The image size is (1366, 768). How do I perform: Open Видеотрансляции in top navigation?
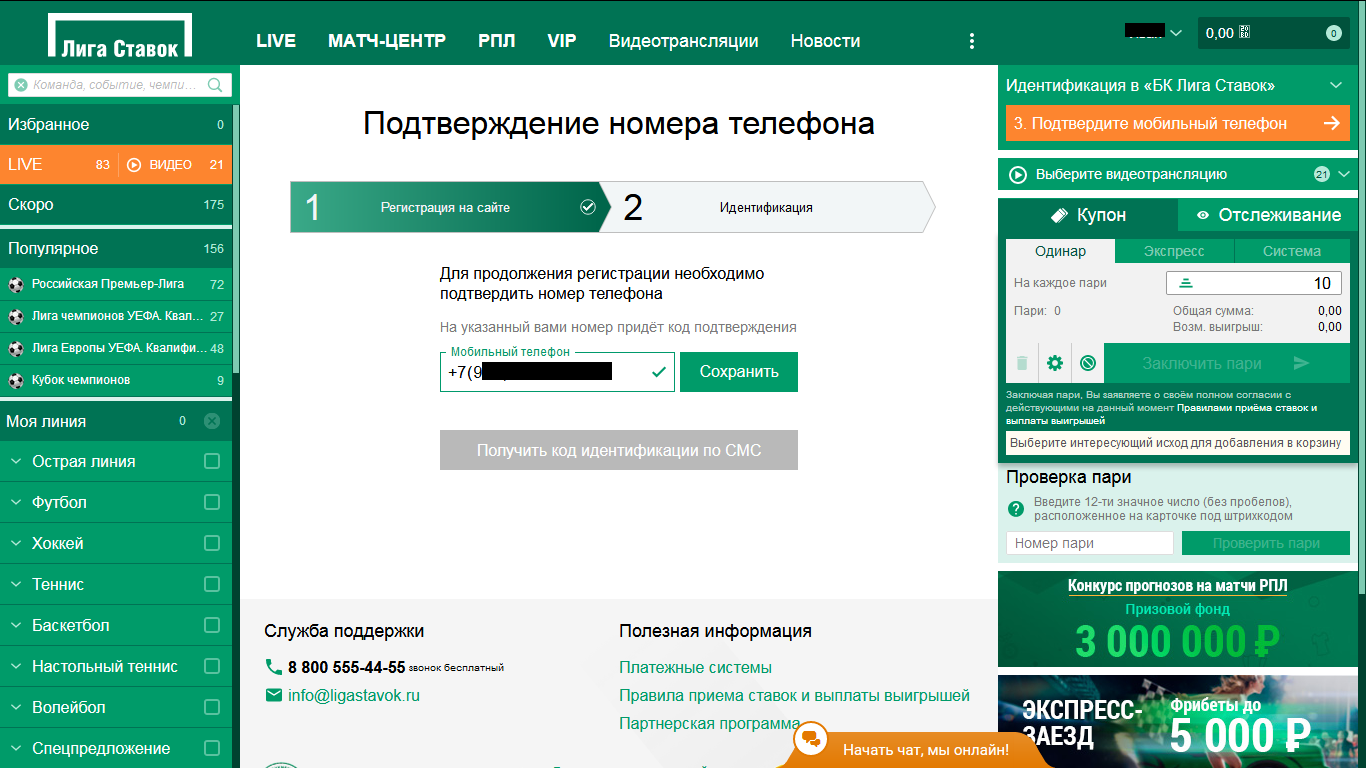(683, 41)
